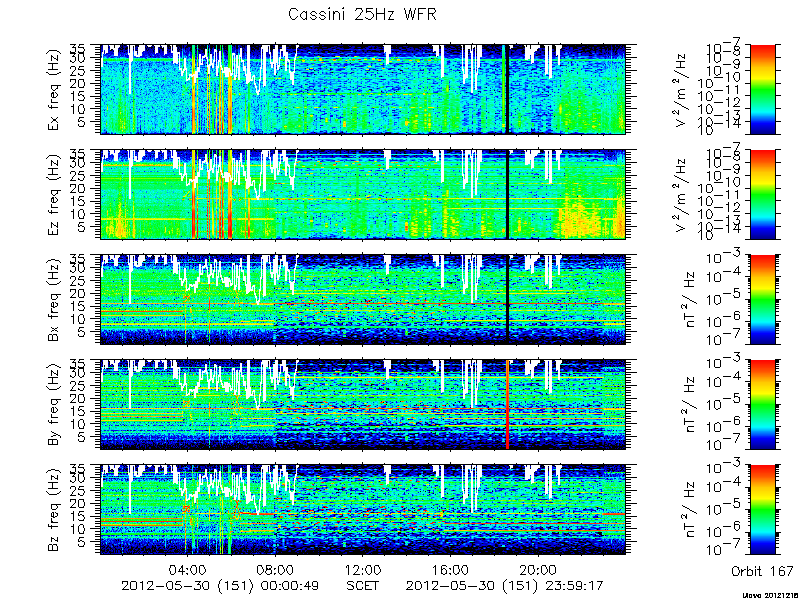The width and height of the screenshot is (800, 600).
Task: Click the 16:00 time tick label
Action: click(450, 569)
